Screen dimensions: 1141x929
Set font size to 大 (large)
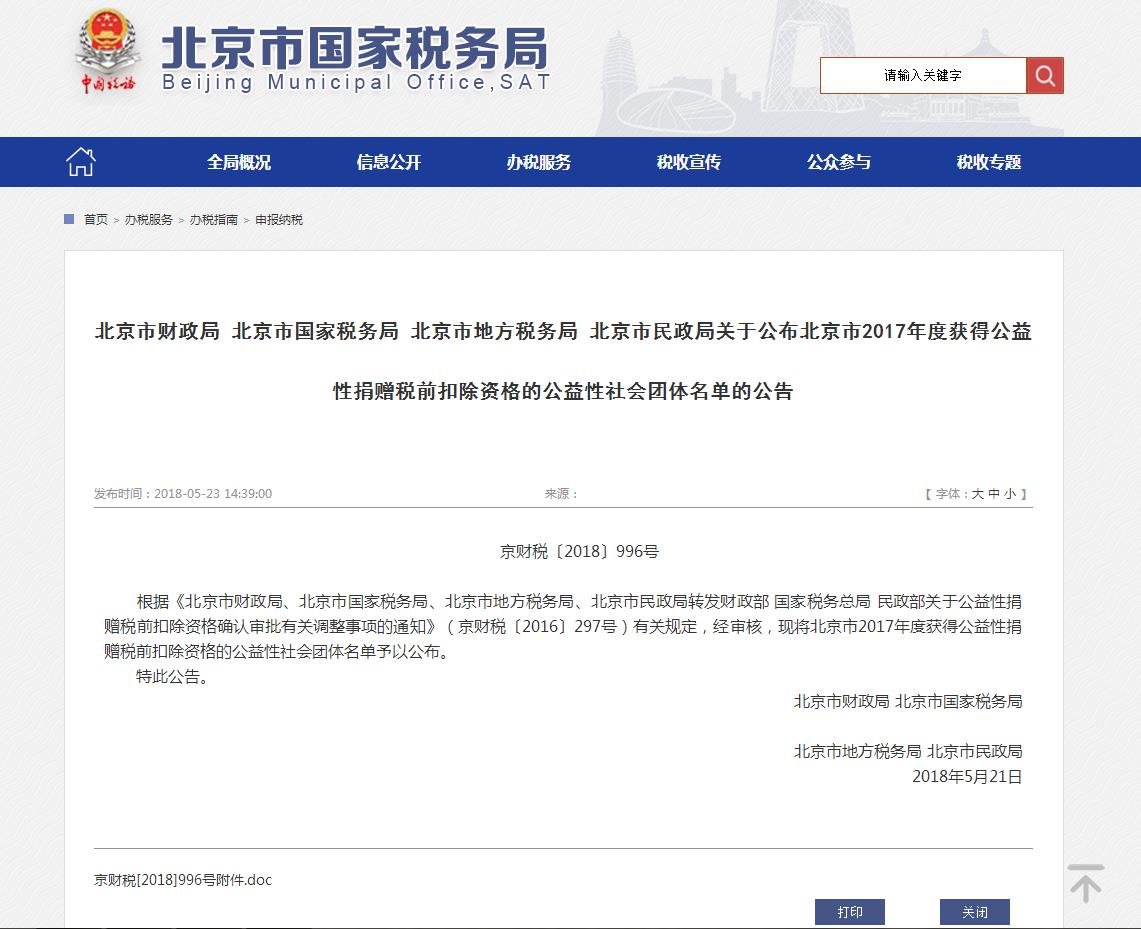[977, 494]
